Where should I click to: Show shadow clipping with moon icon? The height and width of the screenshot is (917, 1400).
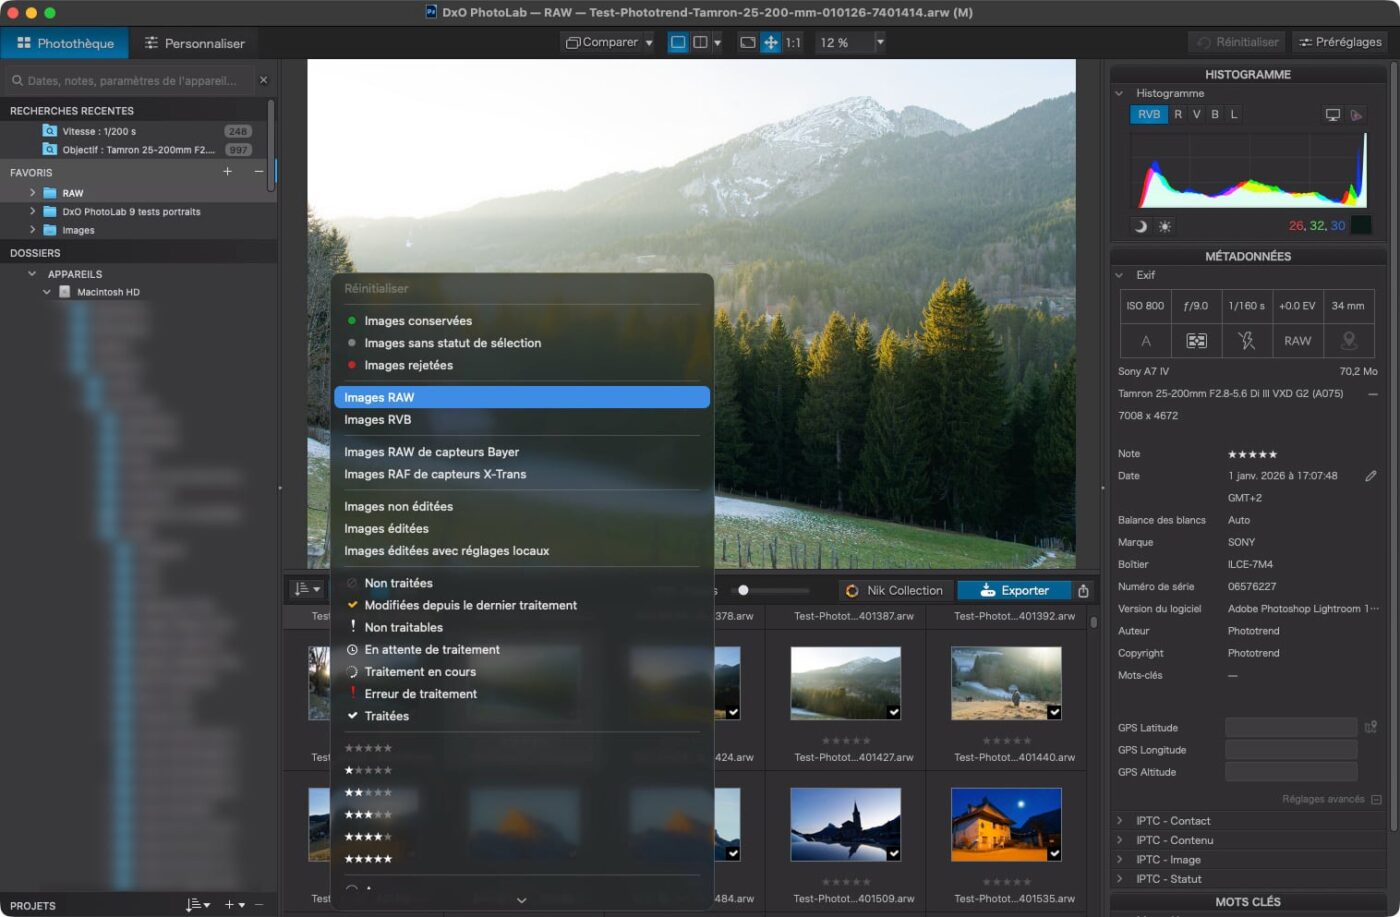[1141, 226]
